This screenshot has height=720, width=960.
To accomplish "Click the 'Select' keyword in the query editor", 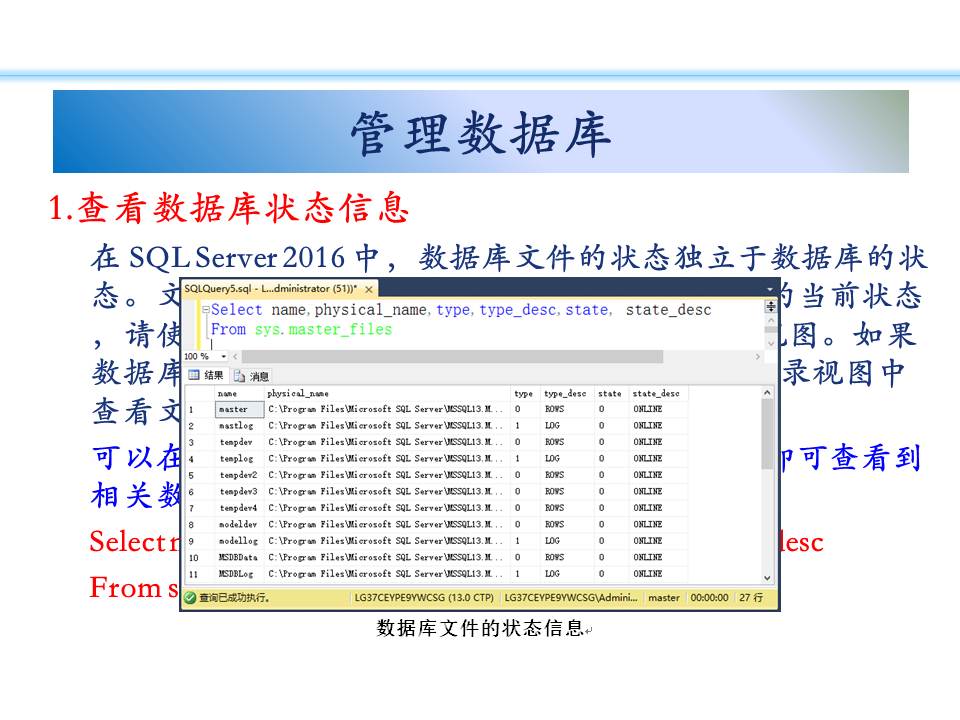I will (236, 310).
